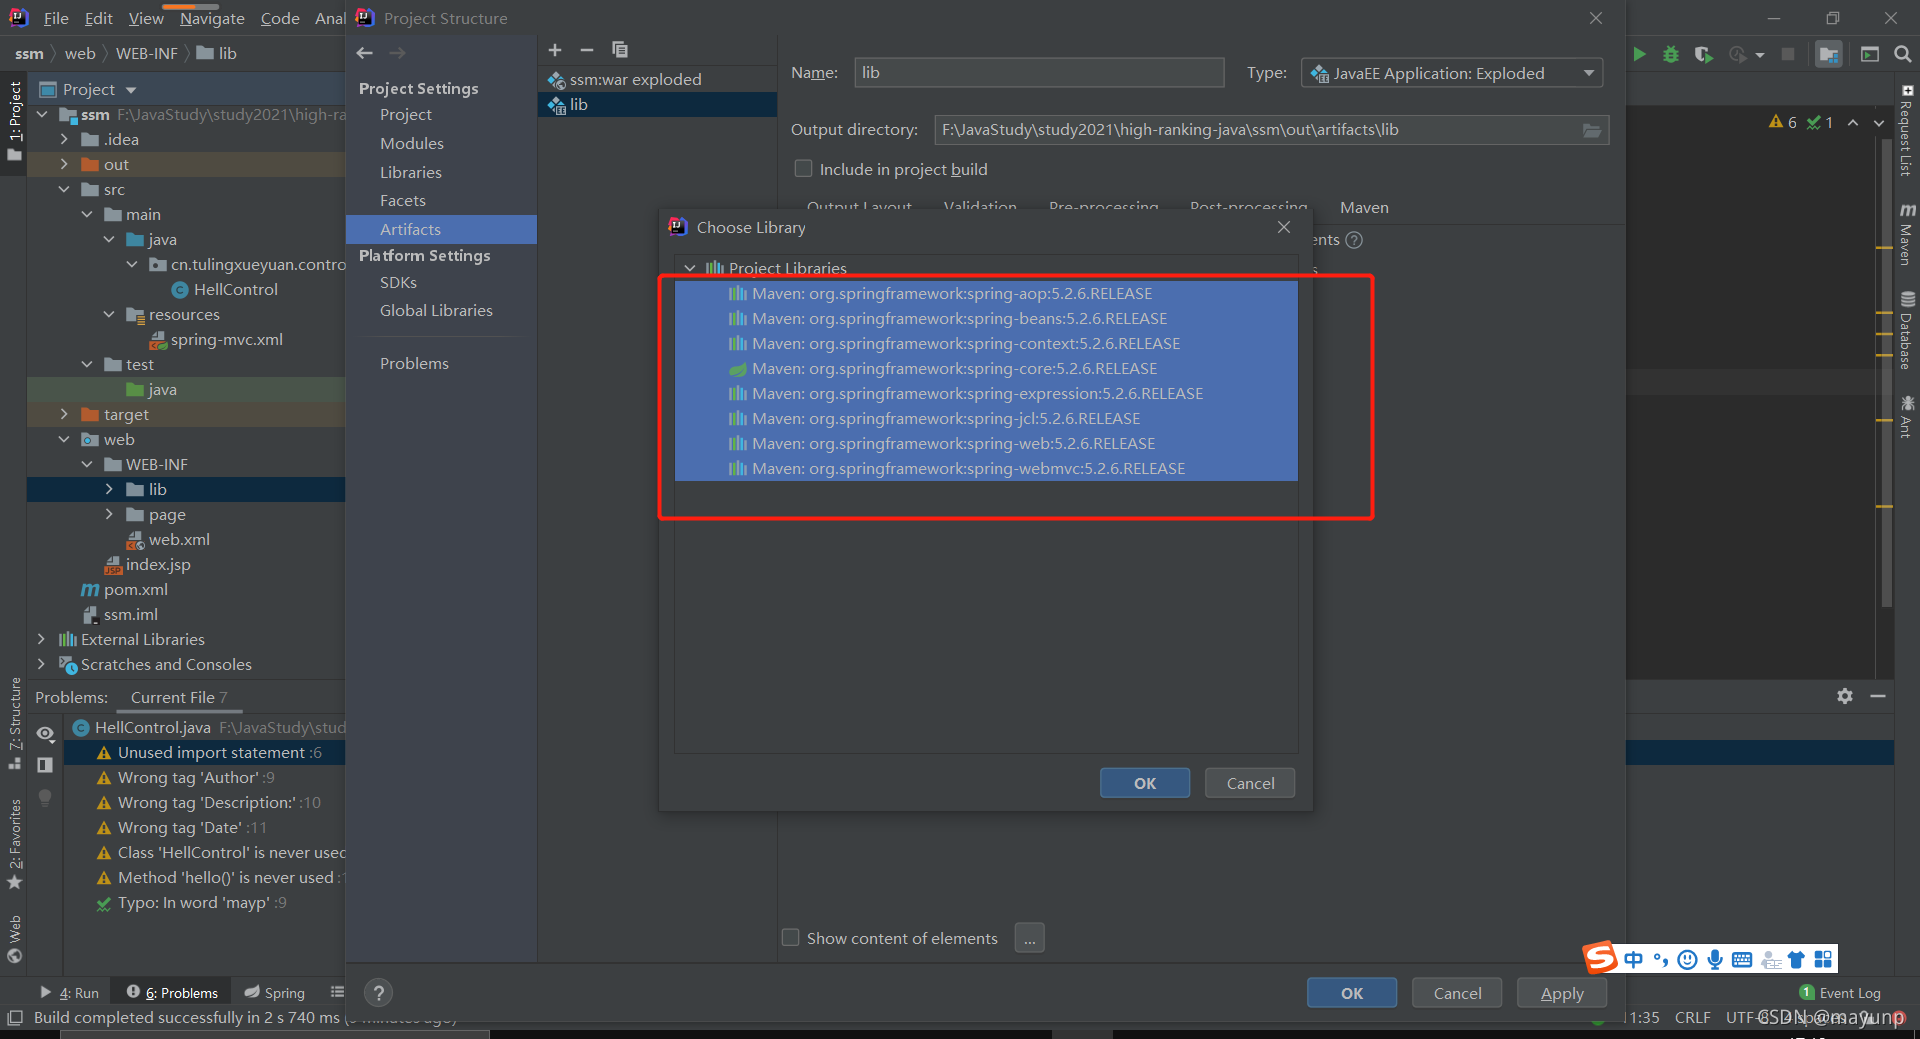
Task: Go back with the left arrow icon
Action: [365, 53]
